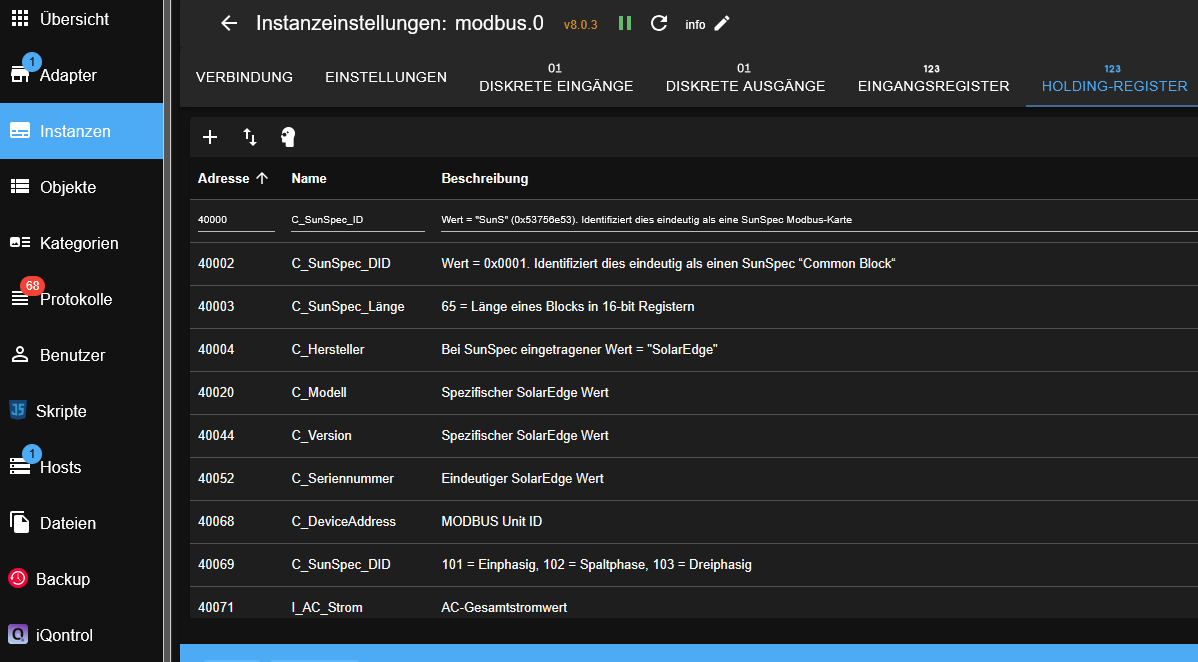
Task: Restart the instance with reload icon
Action: click(x=659, y=24)
